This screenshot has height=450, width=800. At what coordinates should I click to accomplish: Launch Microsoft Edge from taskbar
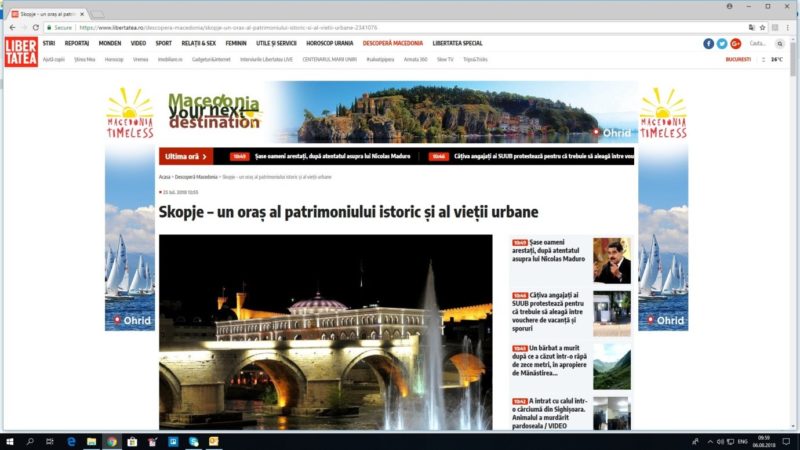pos(71,441)
